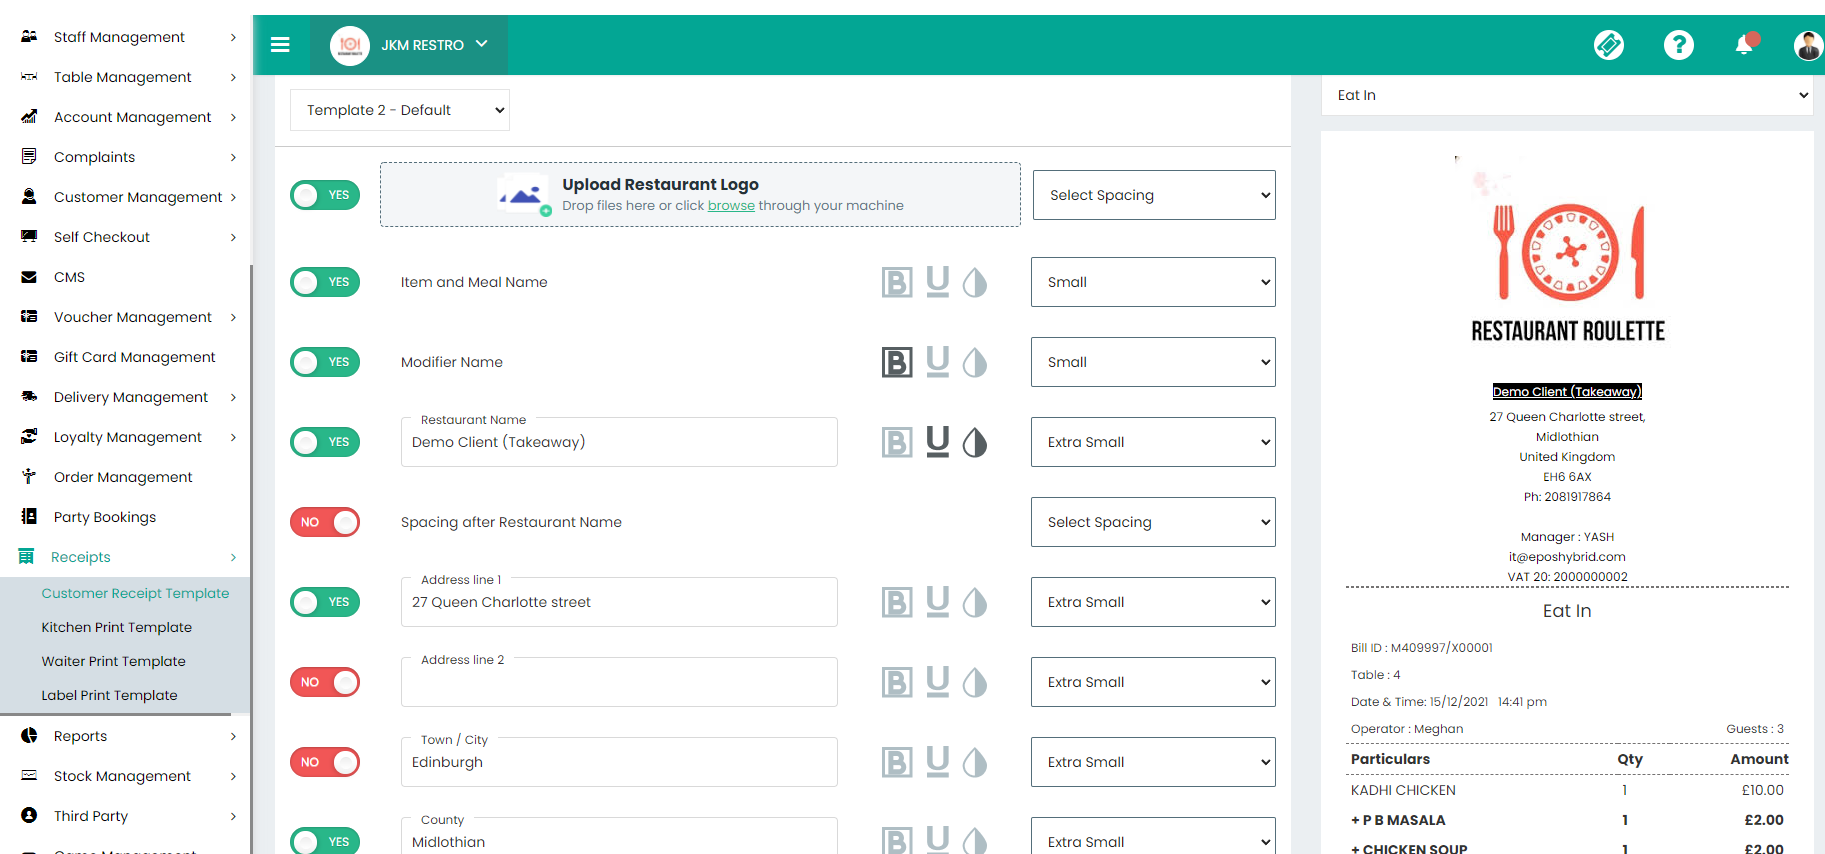Viewport: 1825px width, 854px height.
Task: Open Kitchen Print Template page
Action: click(x=117, y=627)
